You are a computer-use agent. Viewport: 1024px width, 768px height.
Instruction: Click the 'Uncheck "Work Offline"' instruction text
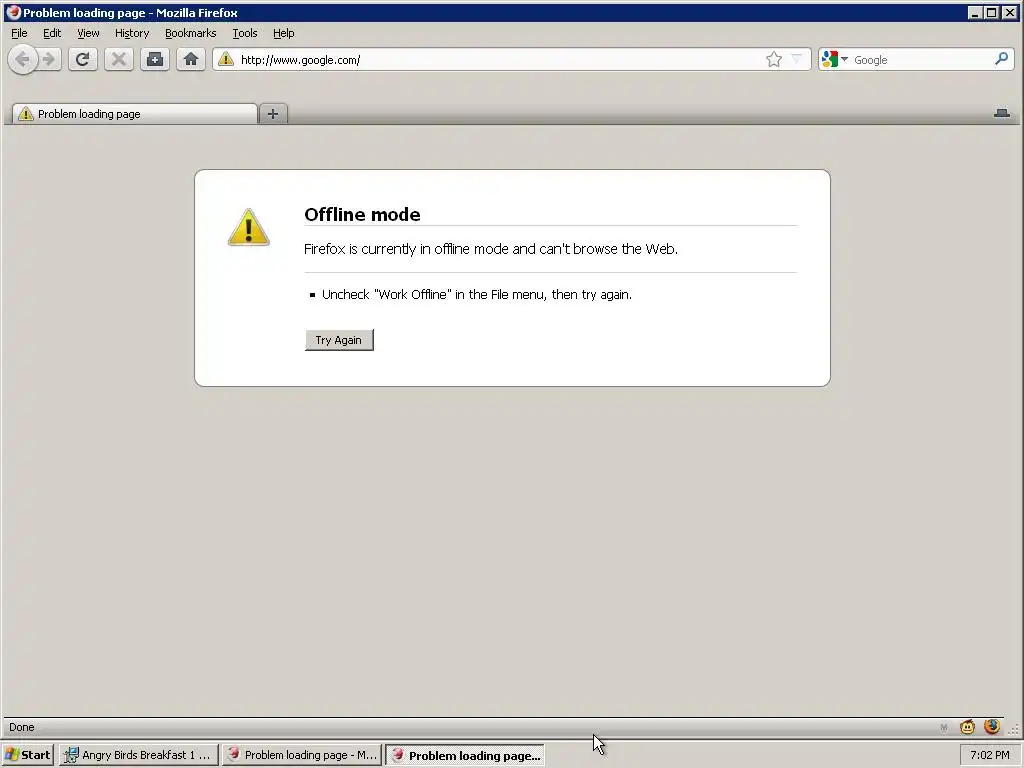click(x=477, y=295)
